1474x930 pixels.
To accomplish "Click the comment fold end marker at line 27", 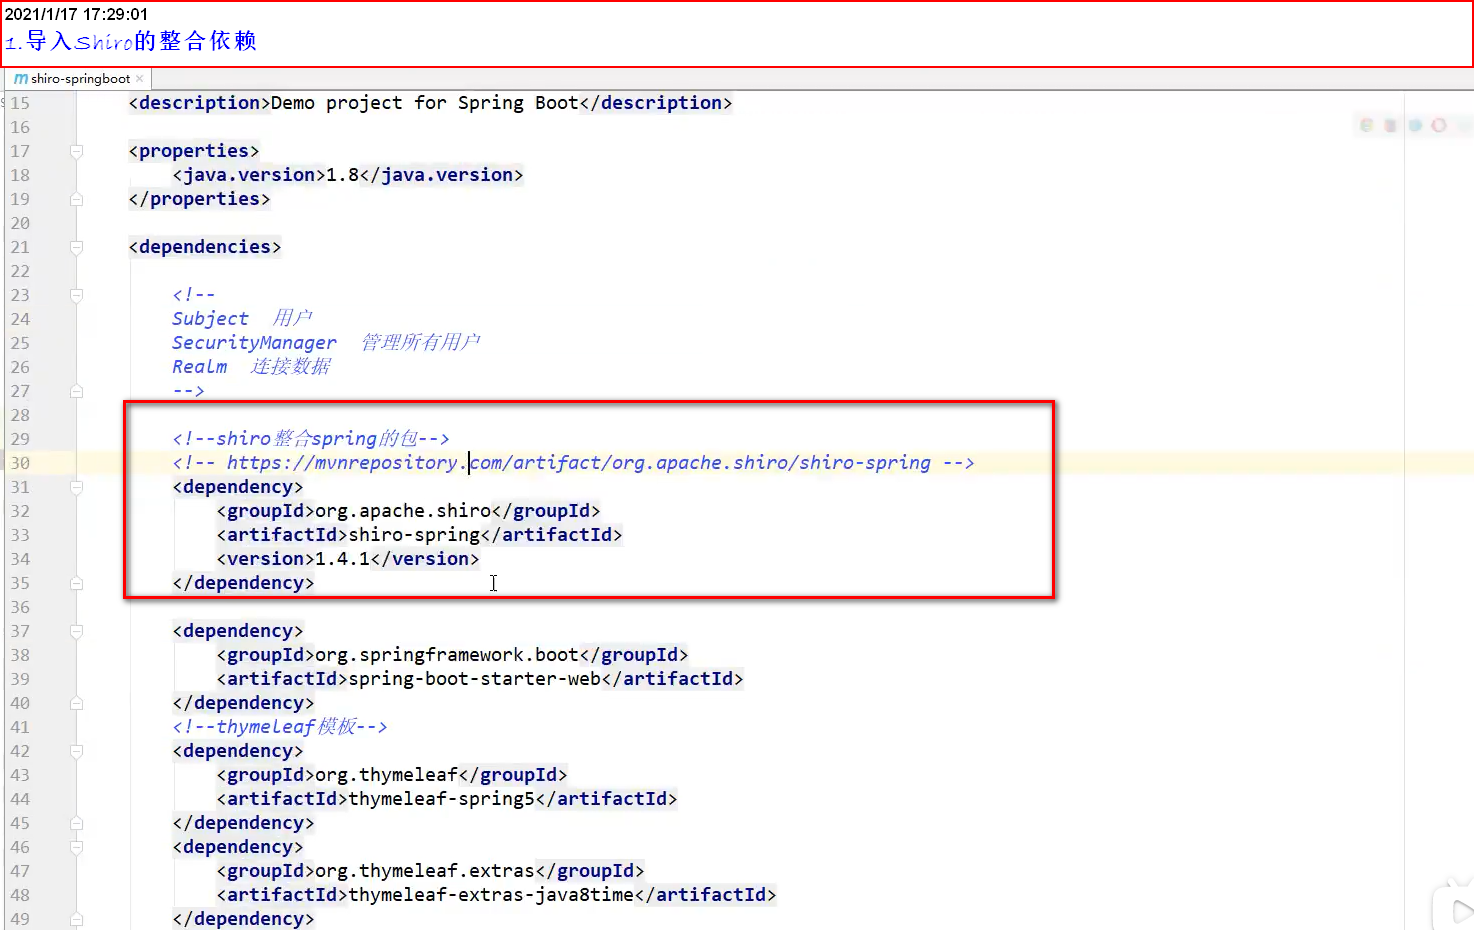I will [x=76, y=391].
